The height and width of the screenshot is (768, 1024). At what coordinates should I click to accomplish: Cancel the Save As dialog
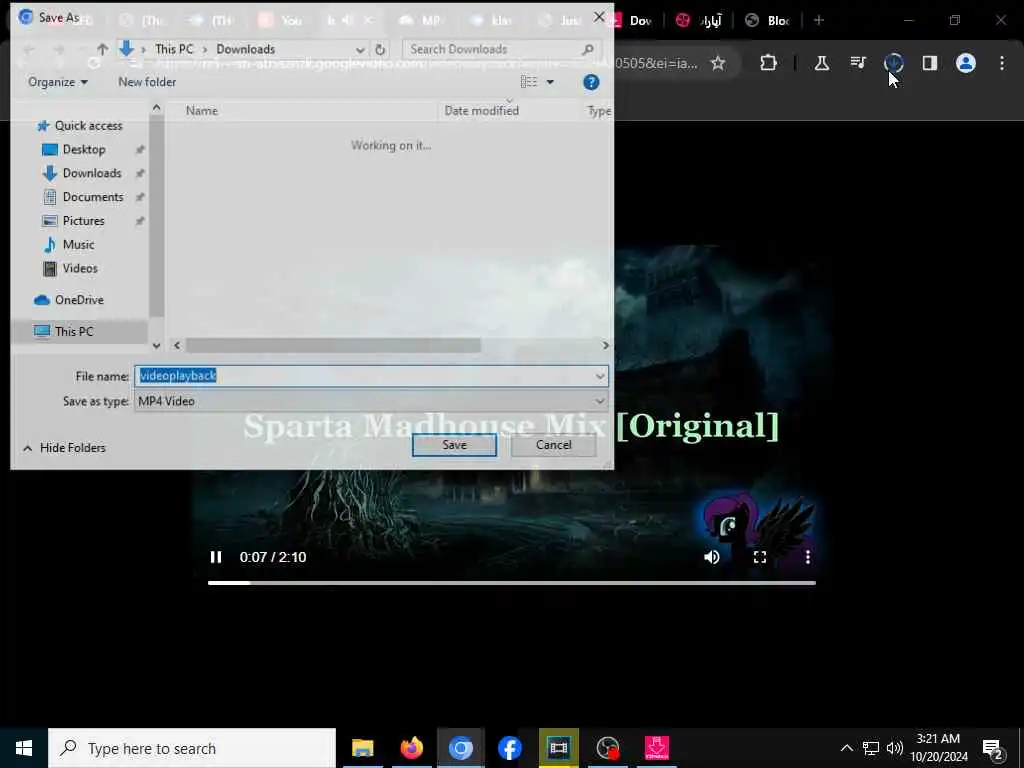tap(553, 445)
